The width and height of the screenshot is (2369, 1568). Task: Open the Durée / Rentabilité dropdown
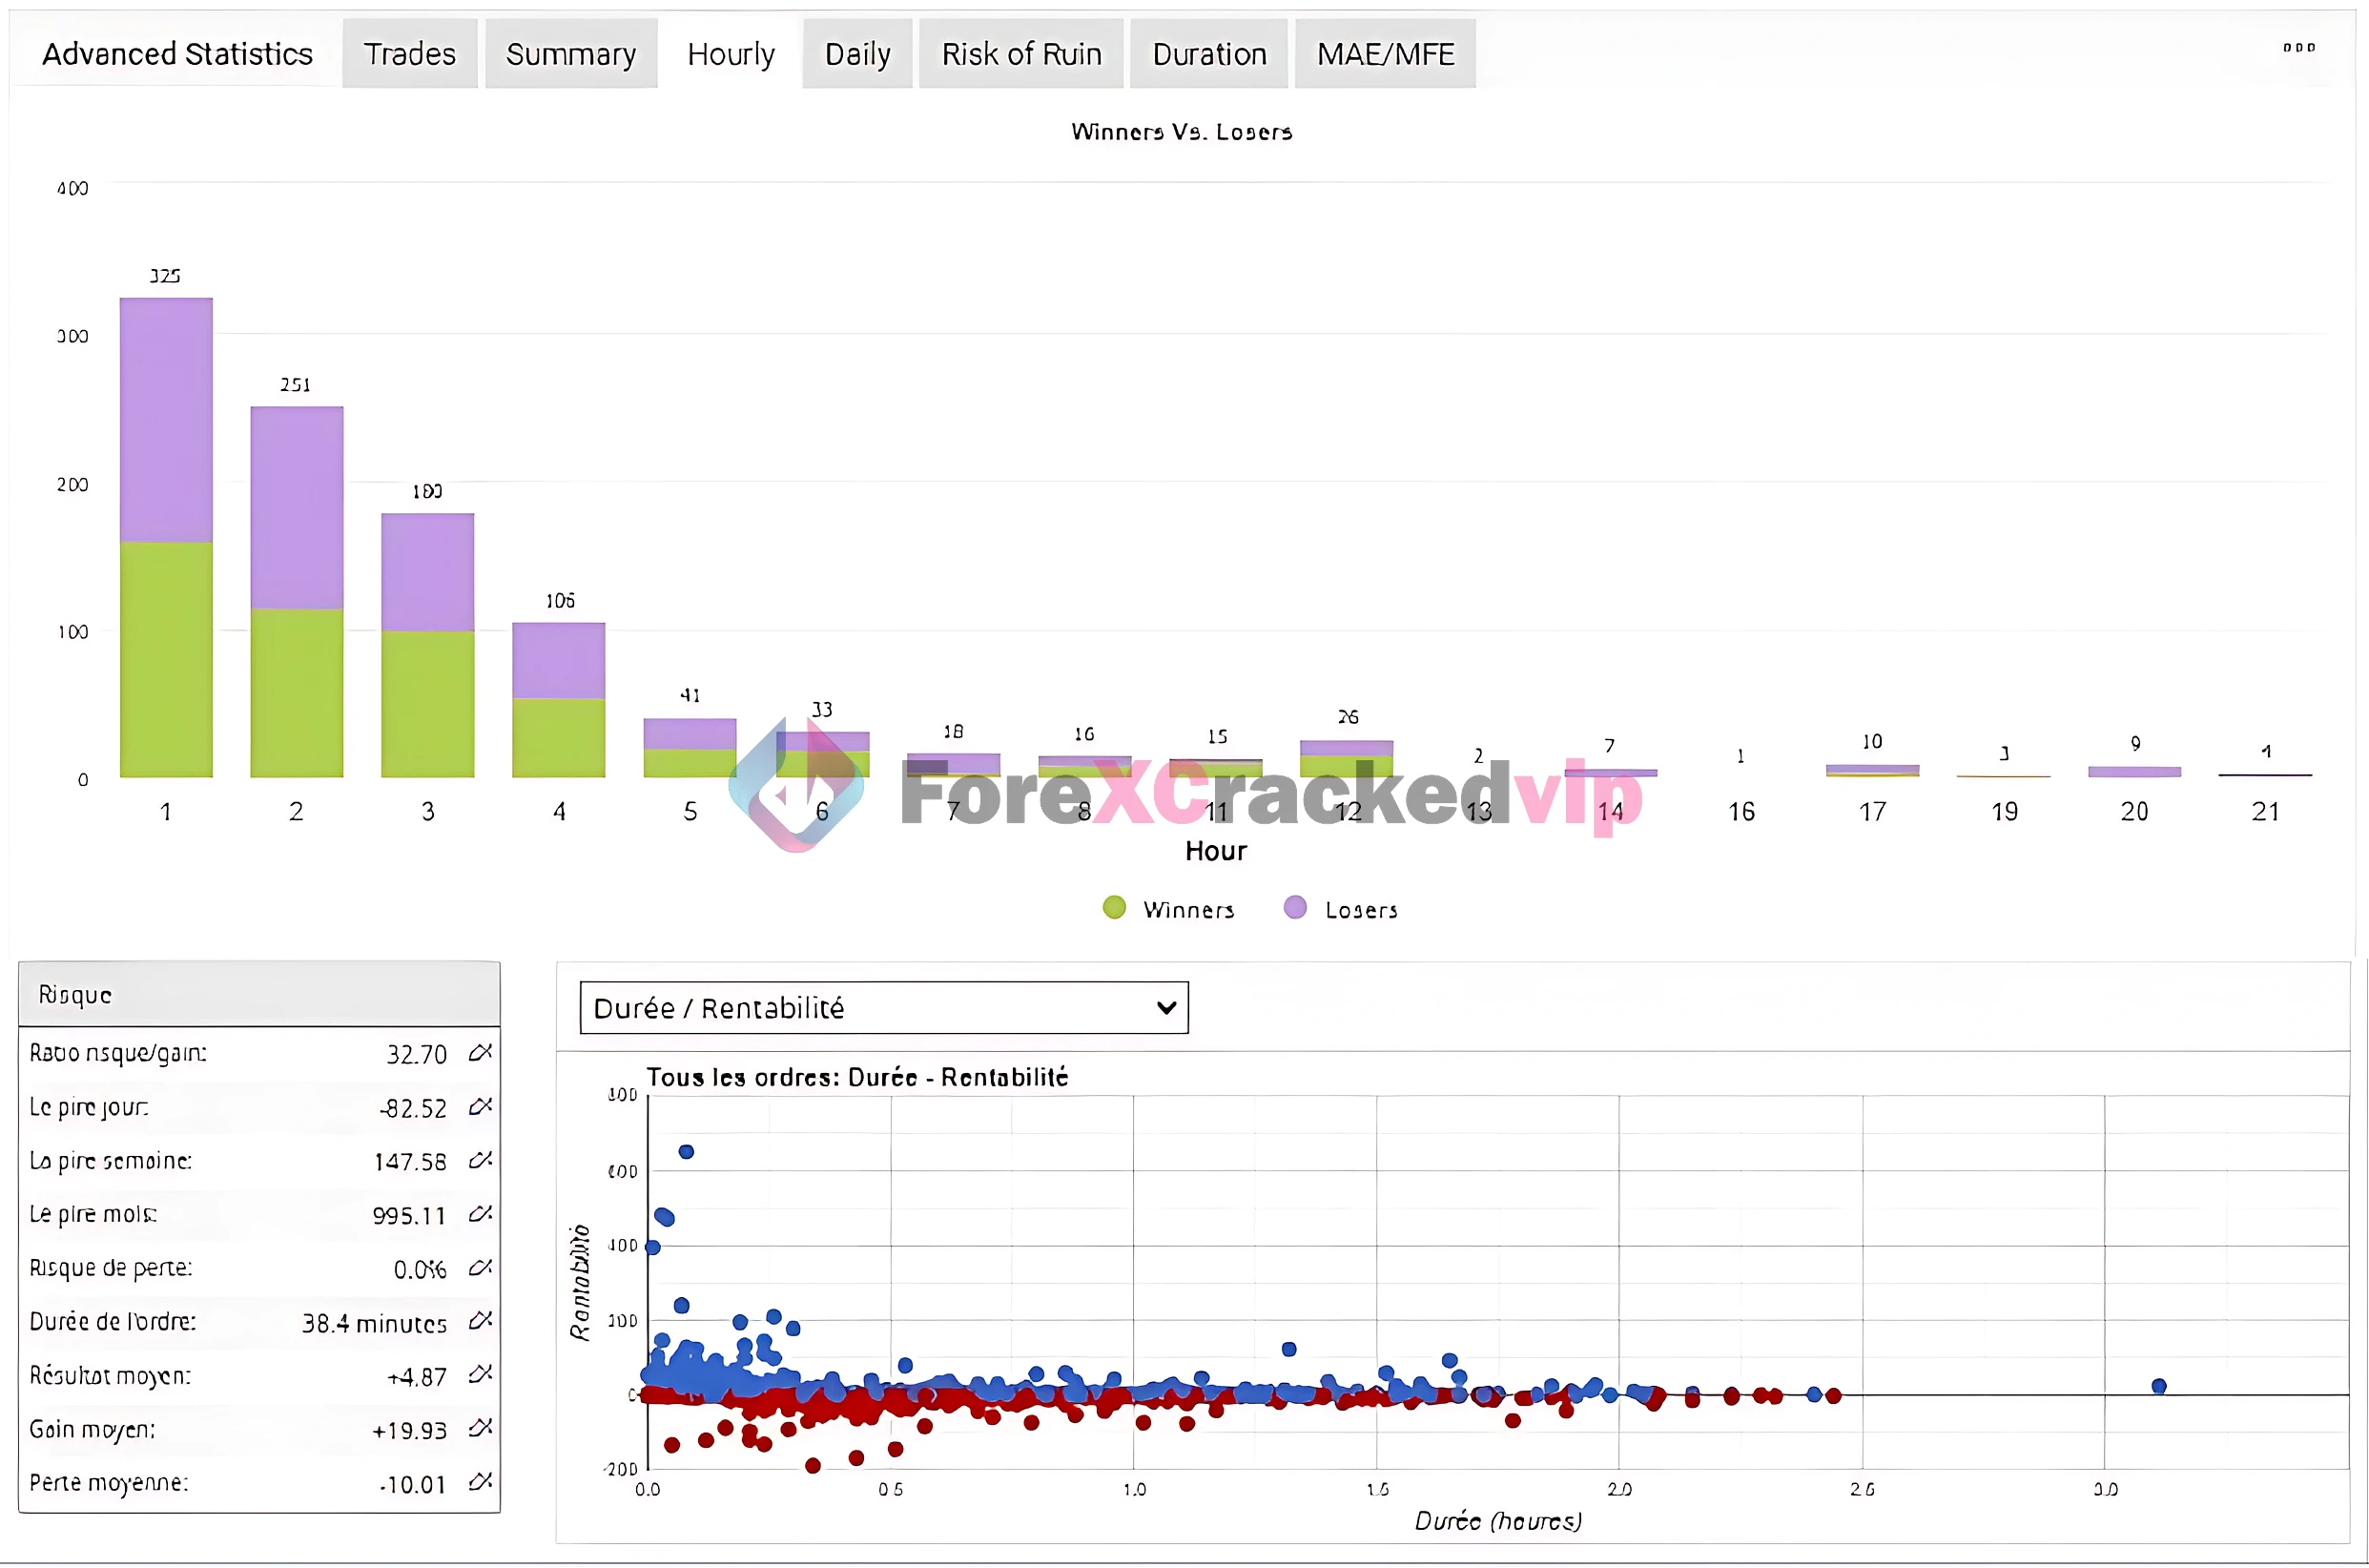click(x=883, y=1008)
